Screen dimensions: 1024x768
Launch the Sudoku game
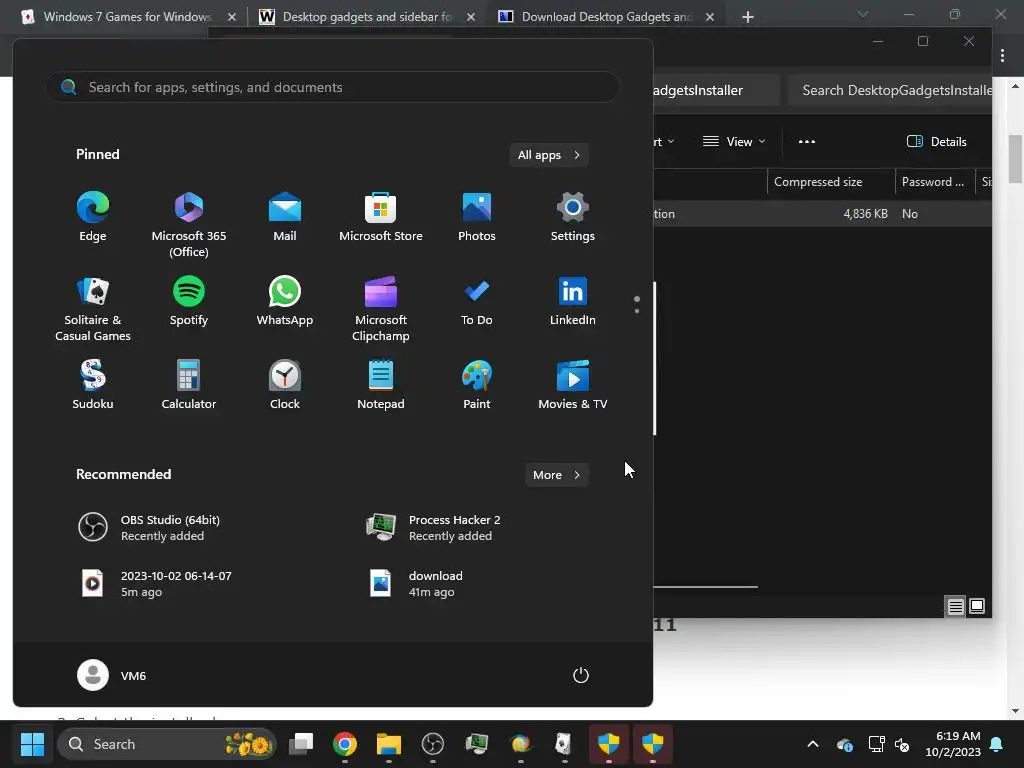coord(93,385)
